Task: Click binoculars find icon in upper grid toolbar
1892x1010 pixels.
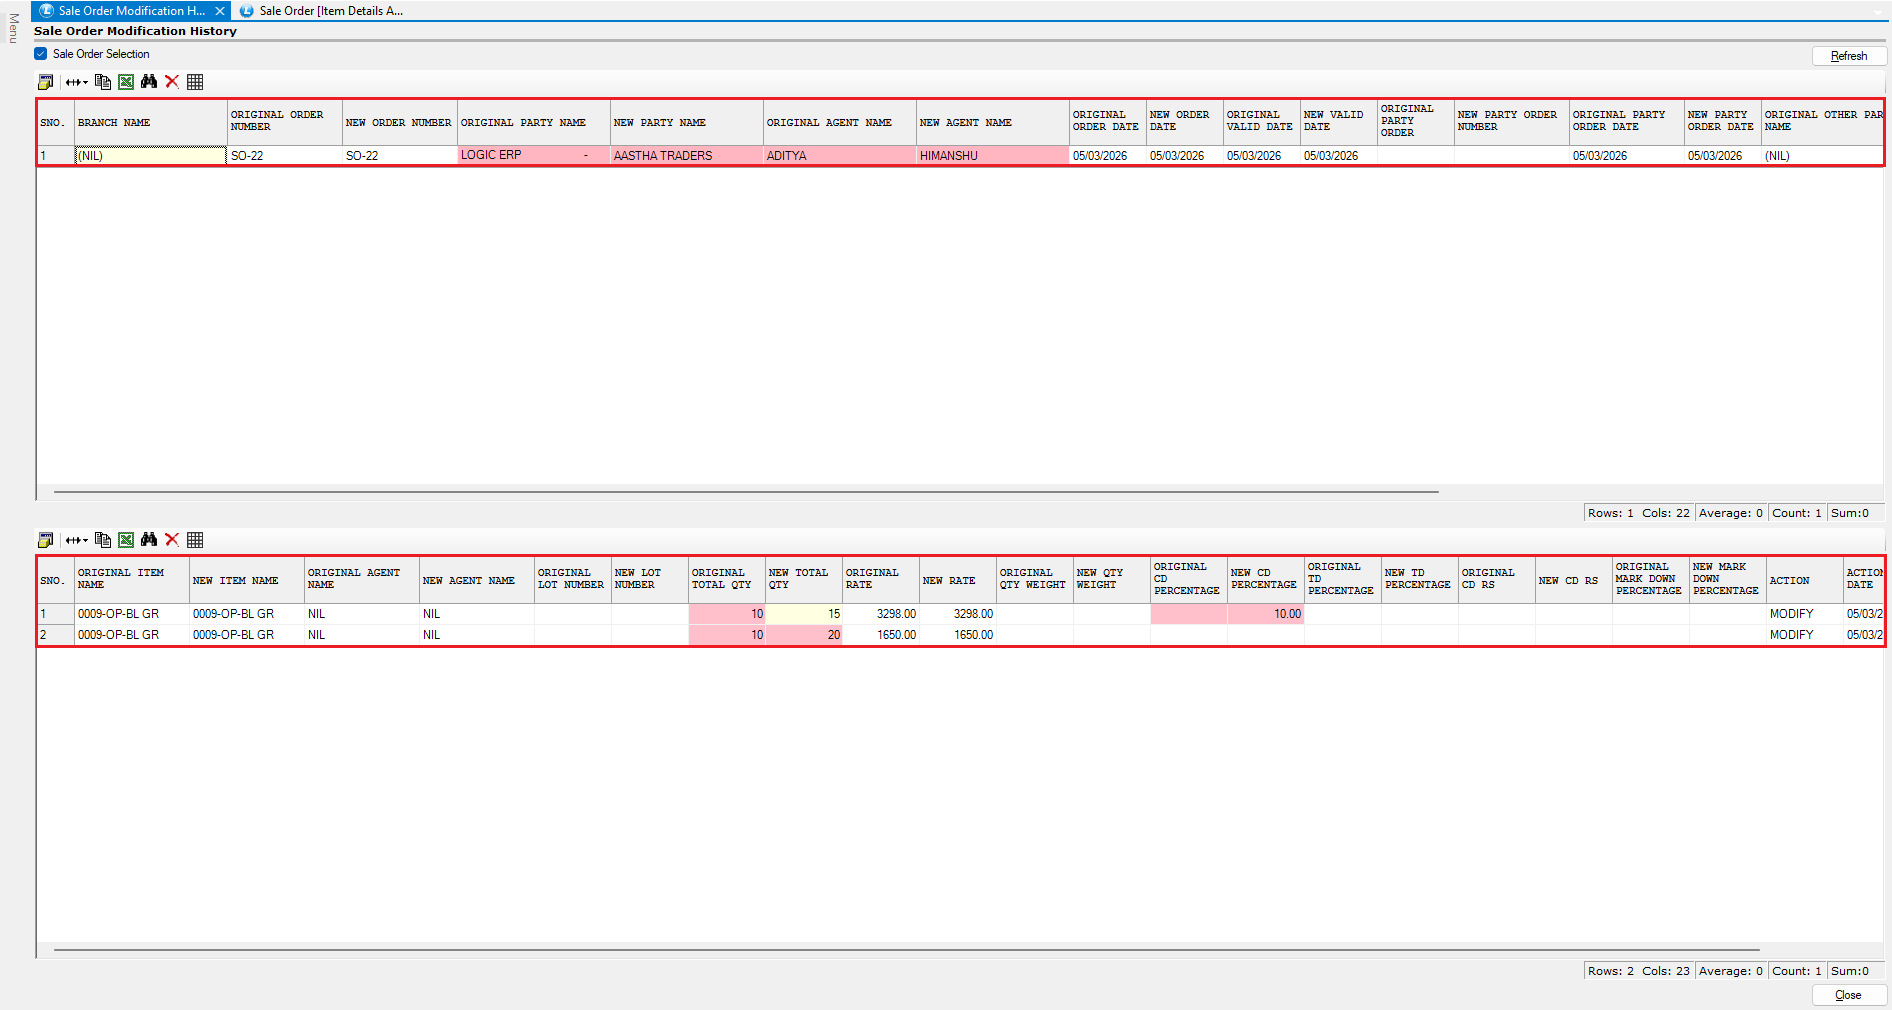Action: point(149,82)
